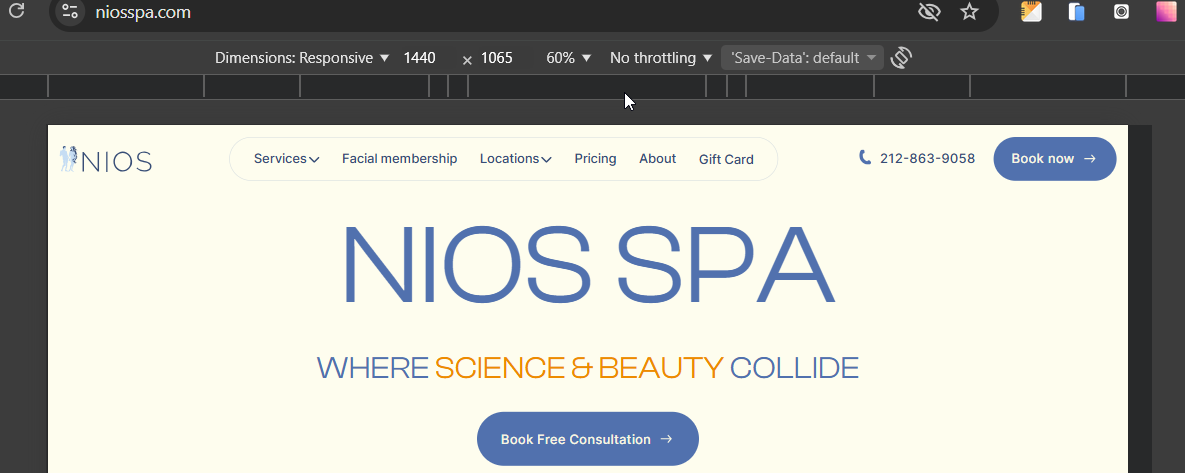Open the 60% zoom dropdown
This screenshot has width=1185, height=473.
click(x=568, y=57)
